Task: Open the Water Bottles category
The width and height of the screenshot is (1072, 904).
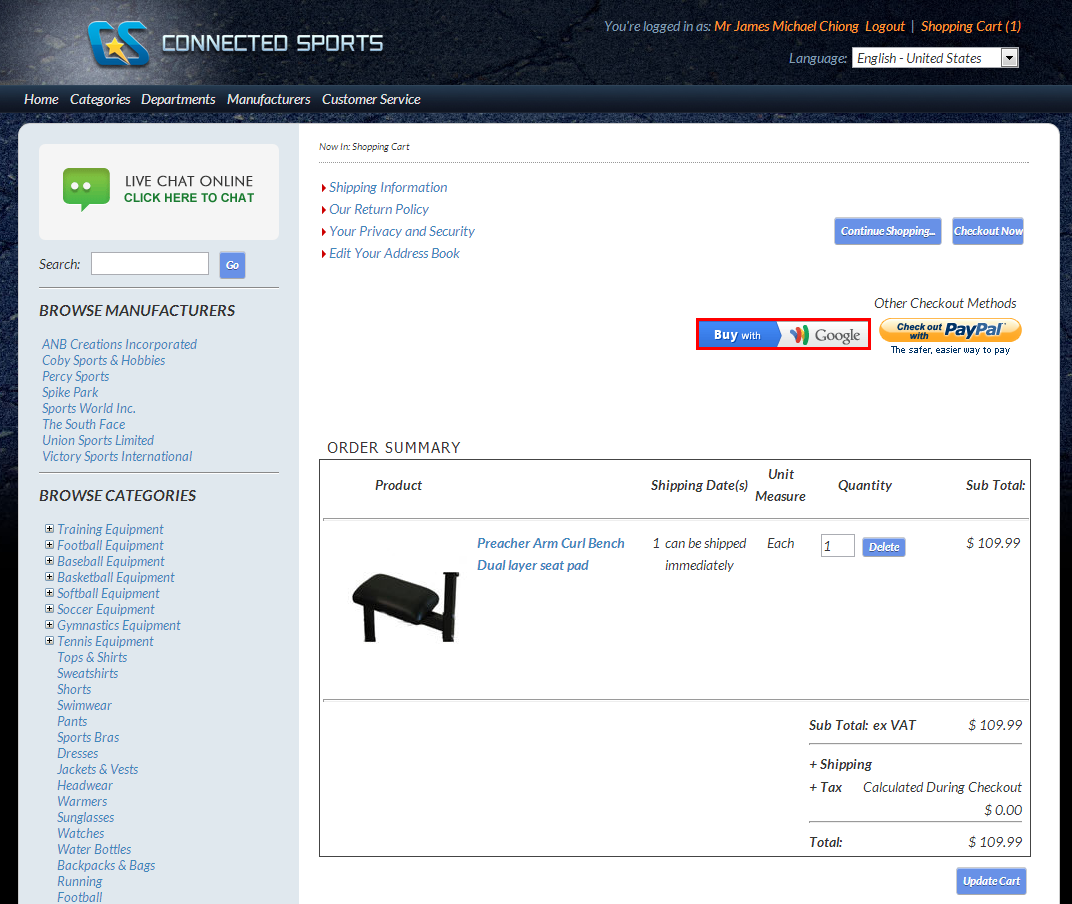Action: (x=94, y=849)
